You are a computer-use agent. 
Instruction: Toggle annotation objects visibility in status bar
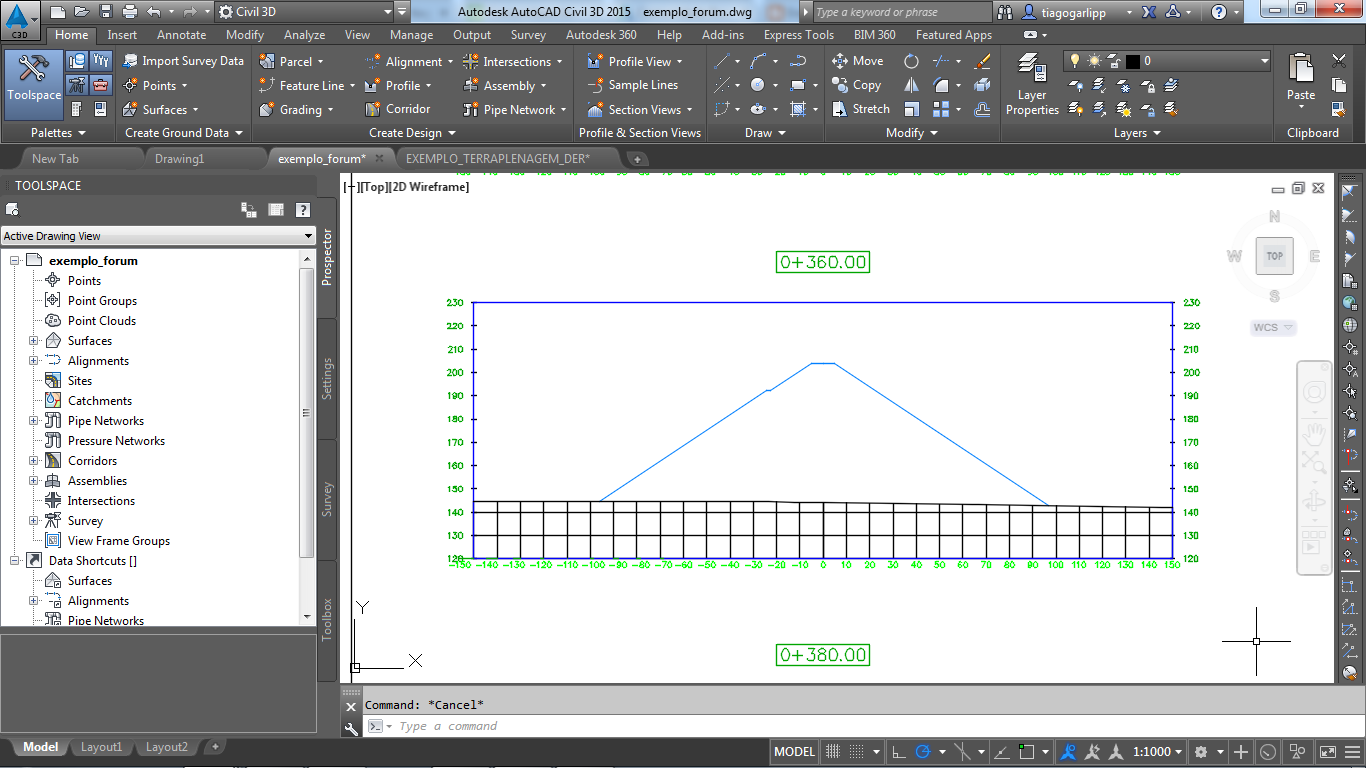(1069, 752)
